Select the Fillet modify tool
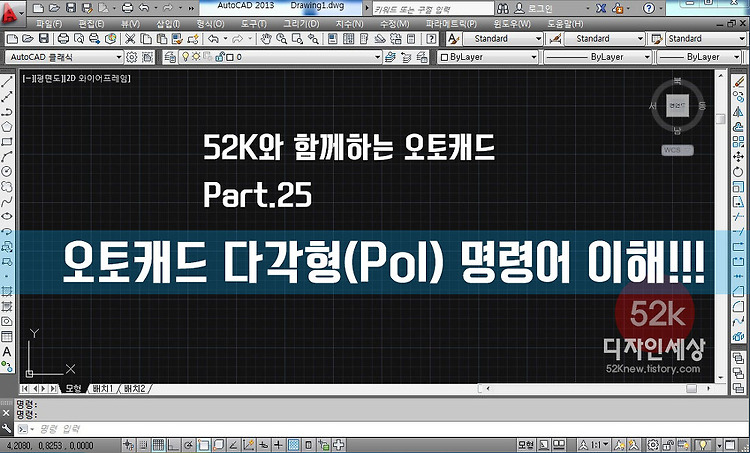750x453 pixels. coord(739,306)
